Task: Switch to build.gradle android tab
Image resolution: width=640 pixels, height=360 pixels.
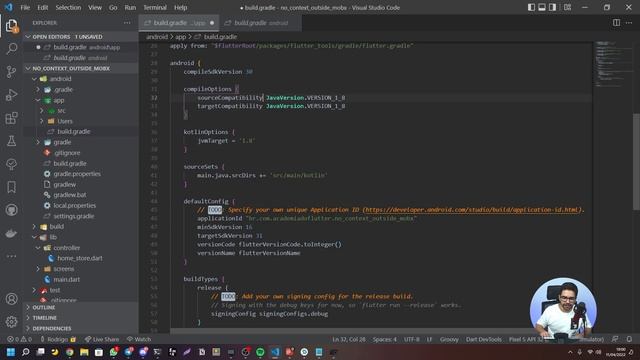Action: pos(260,23)
